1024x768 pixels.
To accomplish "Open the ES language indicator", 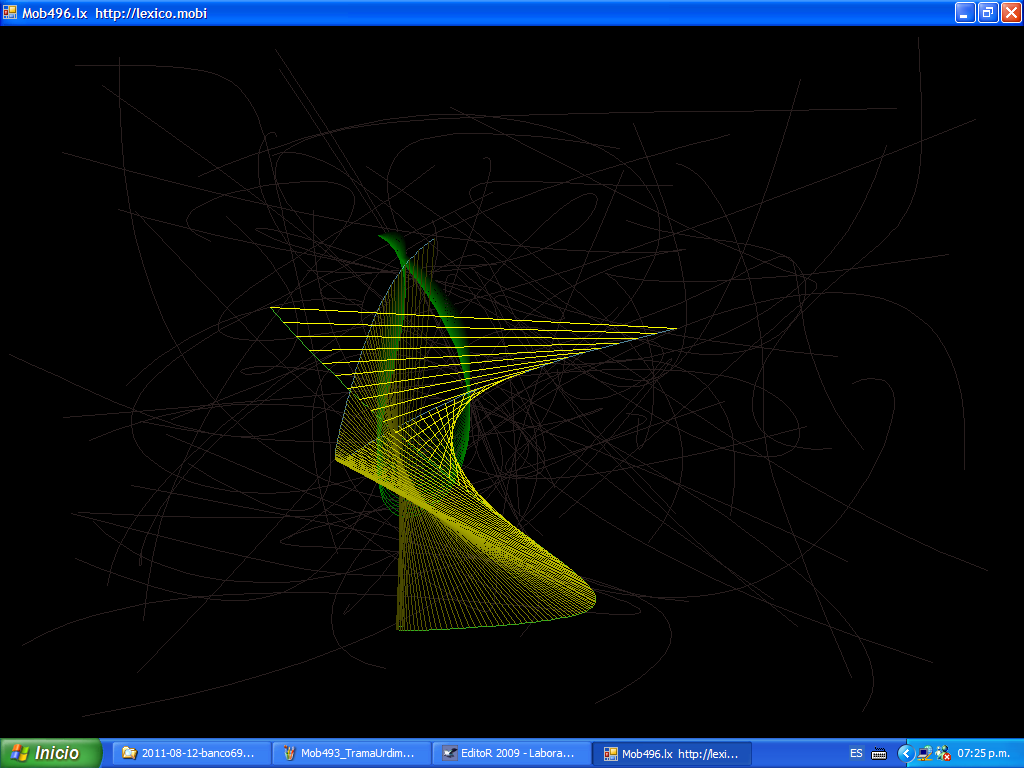I will pos(856,753).
